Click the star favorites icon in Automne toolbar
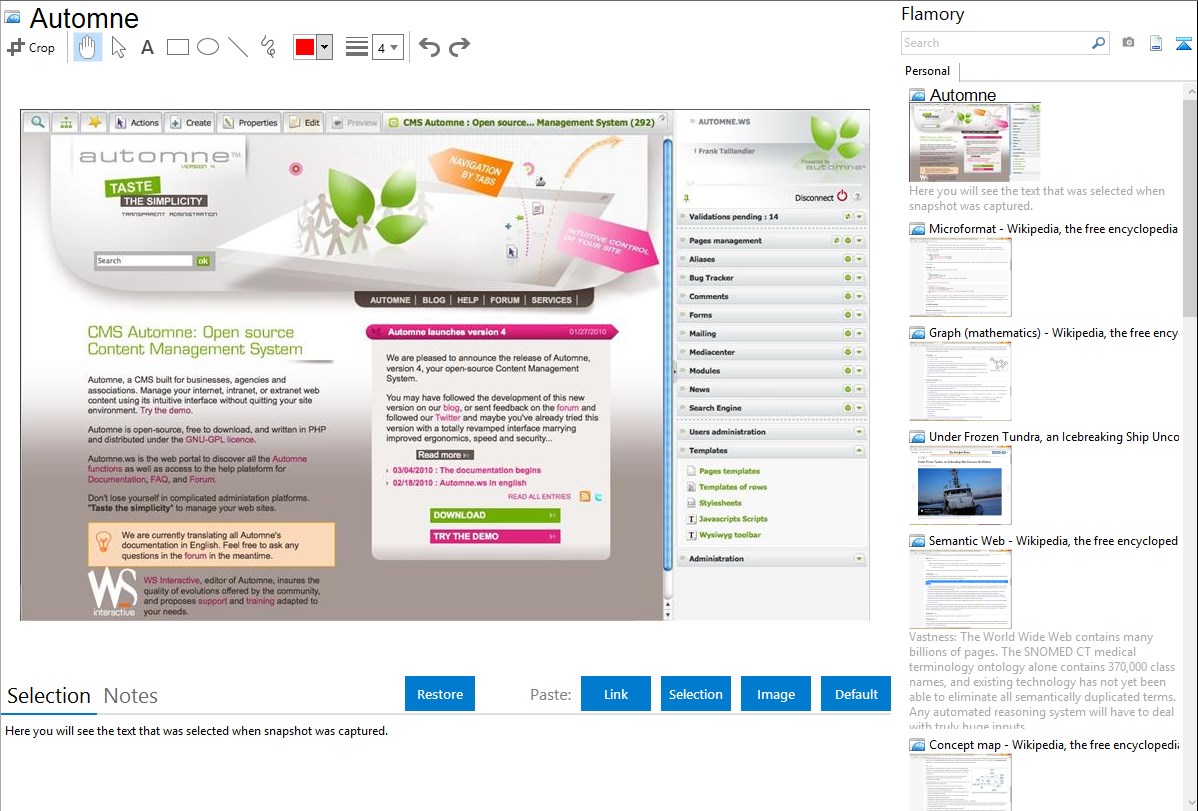1198x811 pixels. click(95, 122)
